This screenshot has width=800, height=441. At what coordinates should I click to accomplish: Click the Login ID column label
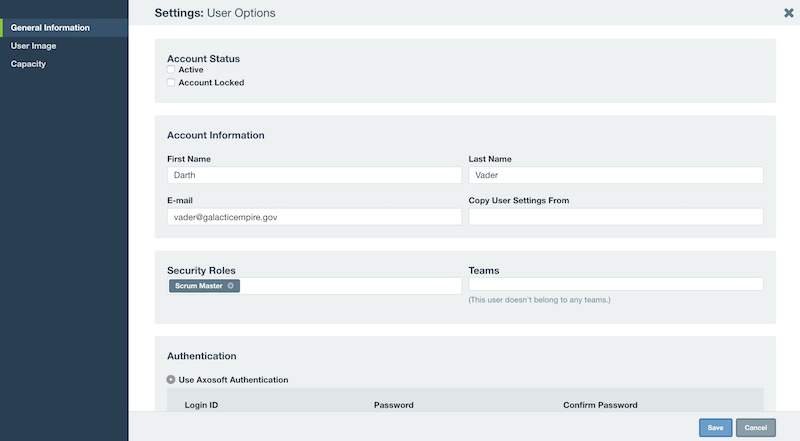pos(201,405)
